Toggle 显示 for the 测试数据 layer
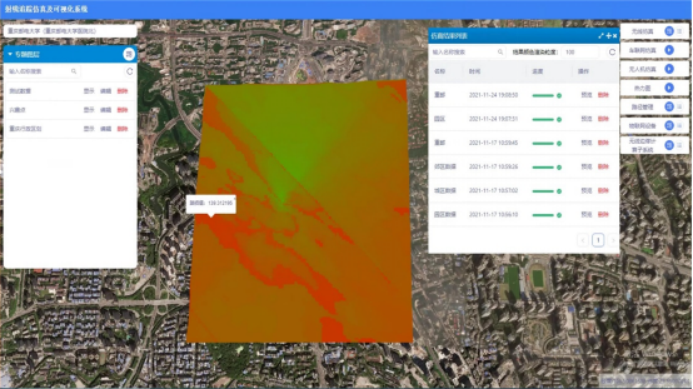 [89, 91]
